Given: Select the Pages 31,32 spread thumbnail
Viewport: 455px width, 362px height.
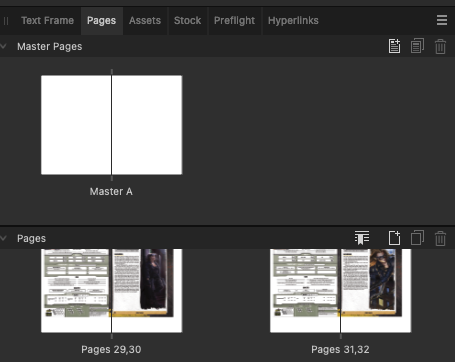Looking at the screenshot, I should 340,291.
